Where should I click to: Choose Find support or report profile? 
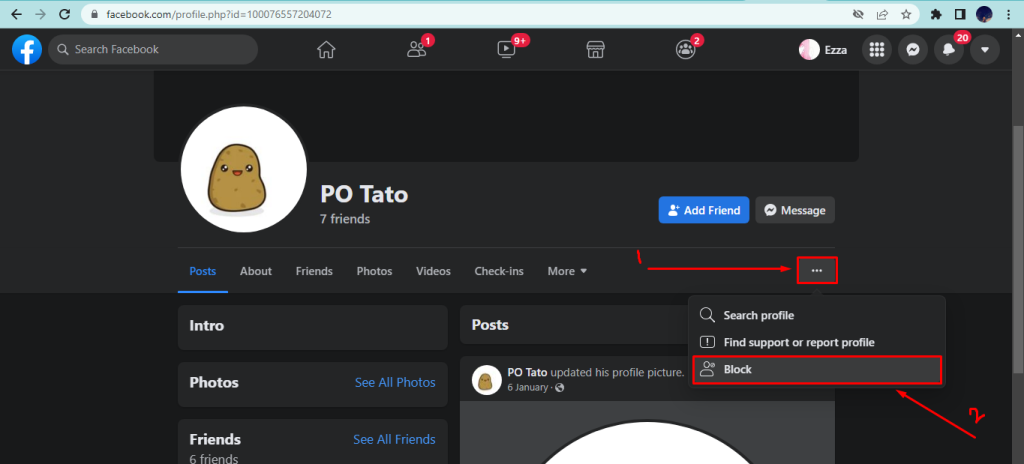coord(816,342)
